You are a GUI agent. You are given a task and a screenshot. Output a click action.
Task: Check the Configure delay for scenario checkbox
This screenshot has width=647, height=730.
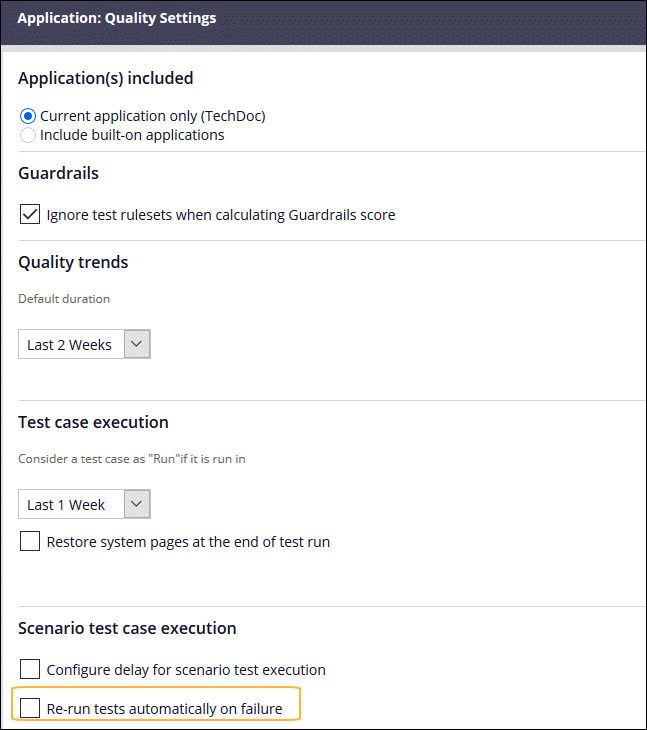pyautogui.click(x=30, y=669)
